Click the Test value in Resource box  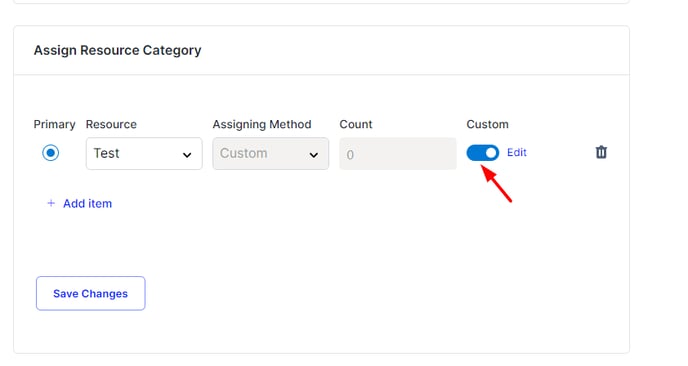point(106,153)
